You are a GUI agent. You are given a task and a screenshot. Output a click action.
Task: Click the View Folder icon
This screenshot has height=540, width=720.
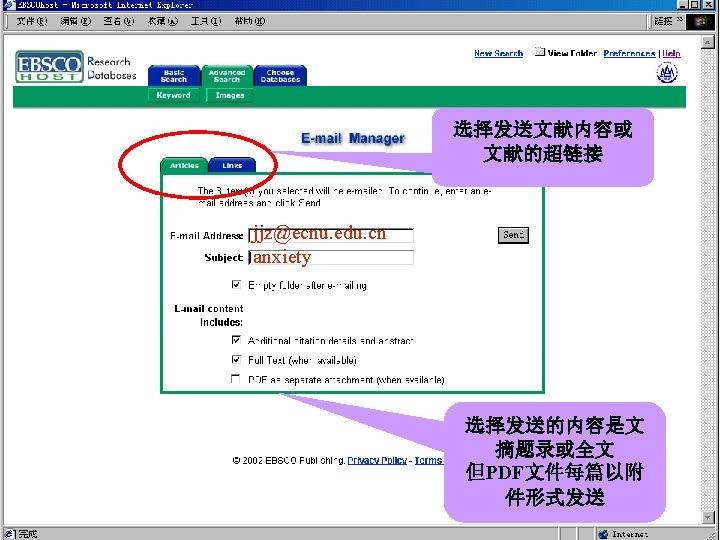point(540,52)
